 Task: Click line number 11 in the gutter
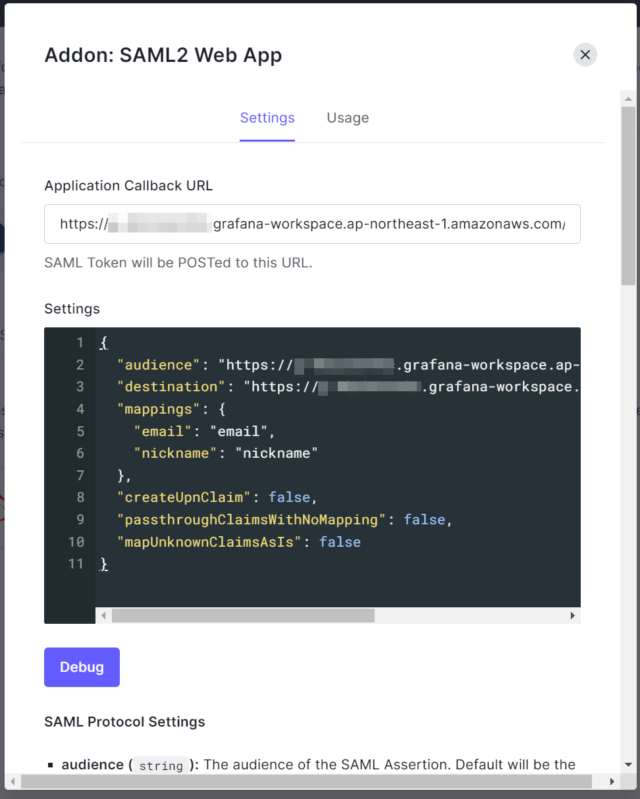click(x=76, y=564)
